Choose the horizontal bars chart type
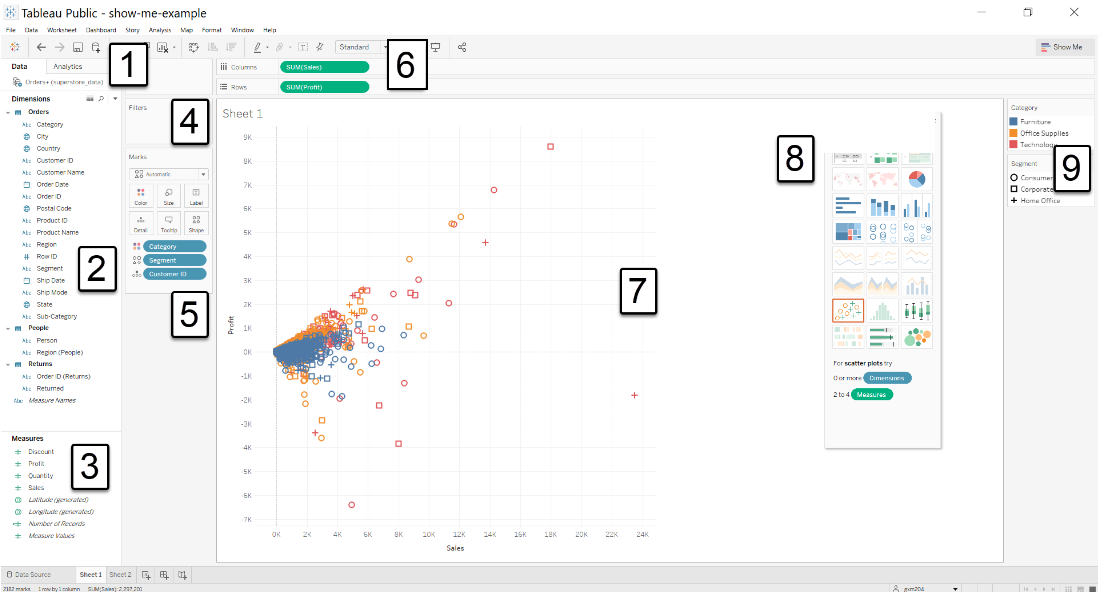 tap(847, 206)
